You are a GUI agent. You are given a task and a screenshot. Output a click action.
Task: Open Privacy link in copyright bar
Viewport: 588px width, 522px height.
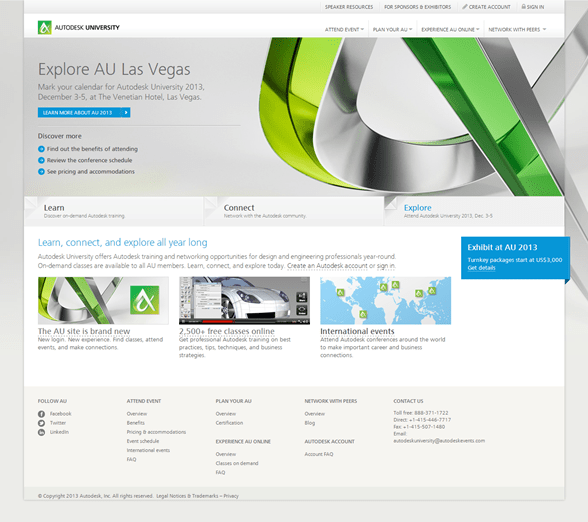coord(231,496)
